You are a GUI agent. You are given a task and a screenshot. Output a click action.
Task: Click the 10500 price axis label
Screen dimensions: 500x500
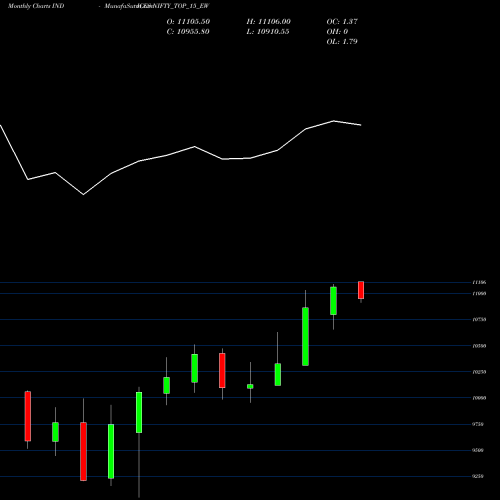(x=479, y=346)
